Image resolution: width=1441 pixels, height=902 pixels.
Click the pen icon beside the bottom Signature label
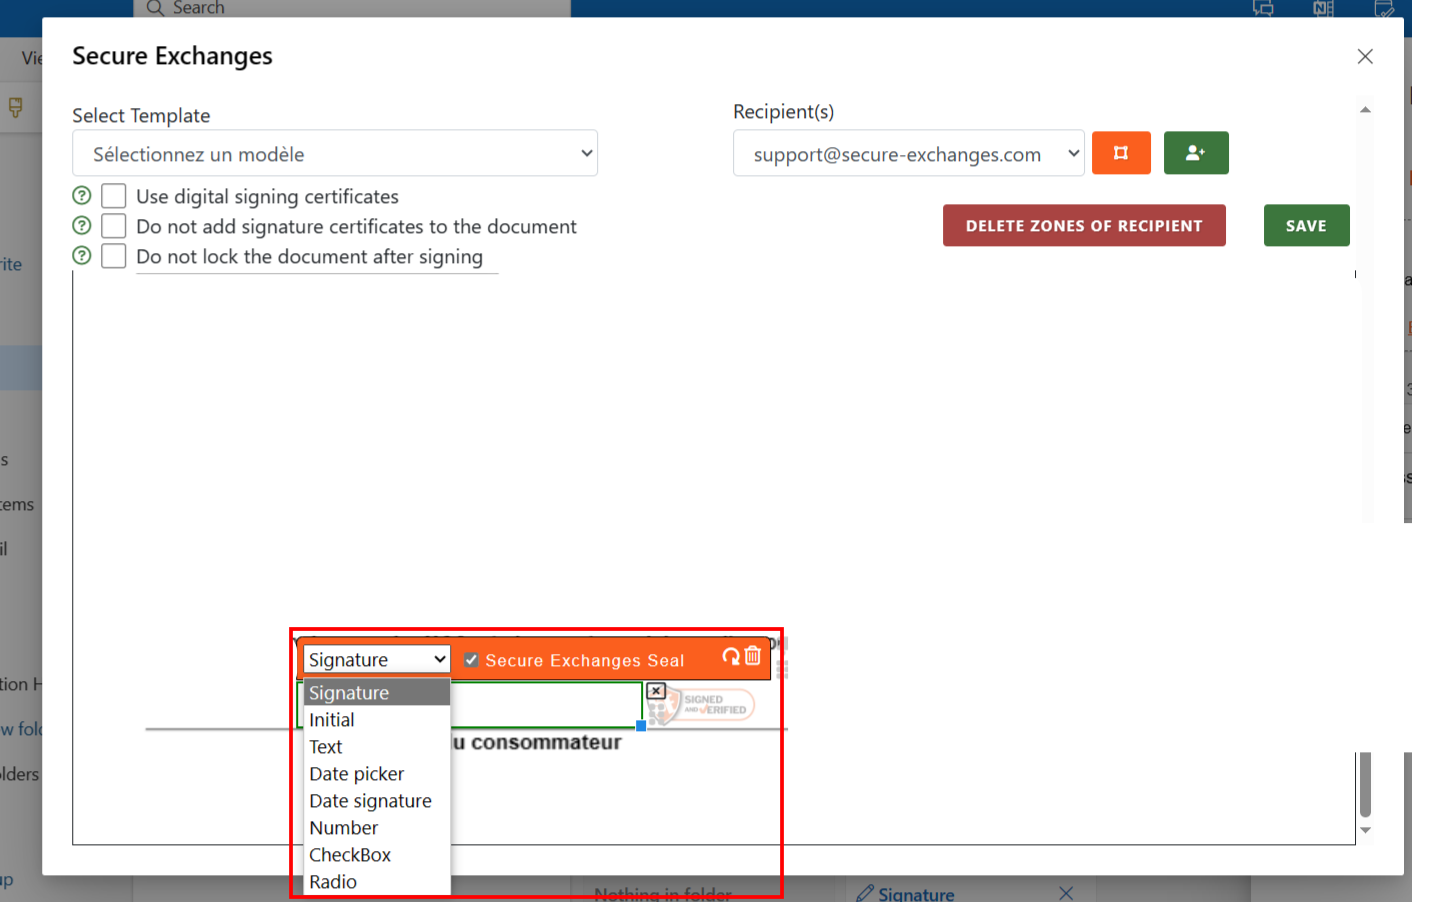tap(865, 893)
